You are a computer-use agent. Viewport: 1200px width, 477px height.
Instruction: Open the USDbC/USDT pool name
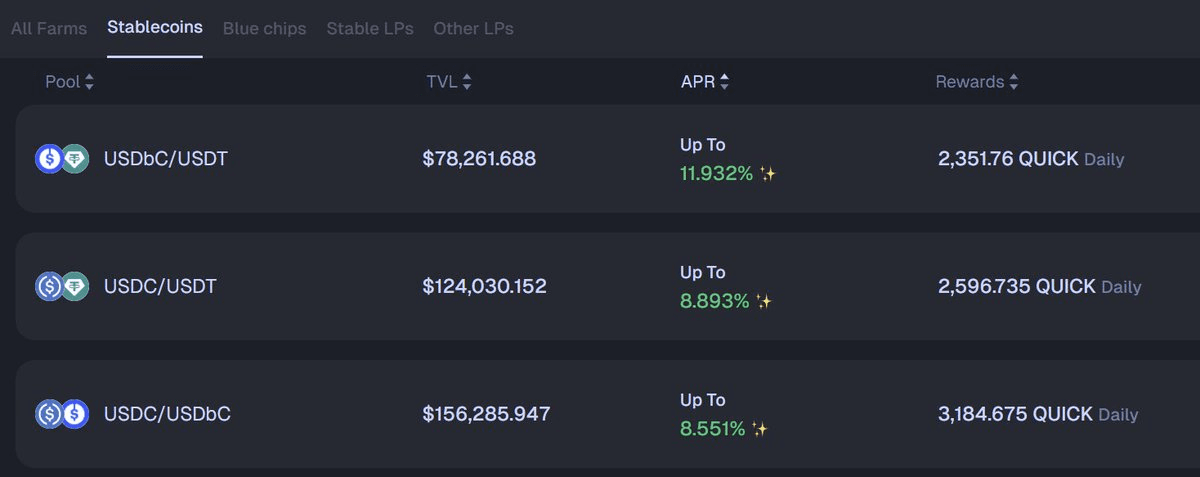click(166, 158)
